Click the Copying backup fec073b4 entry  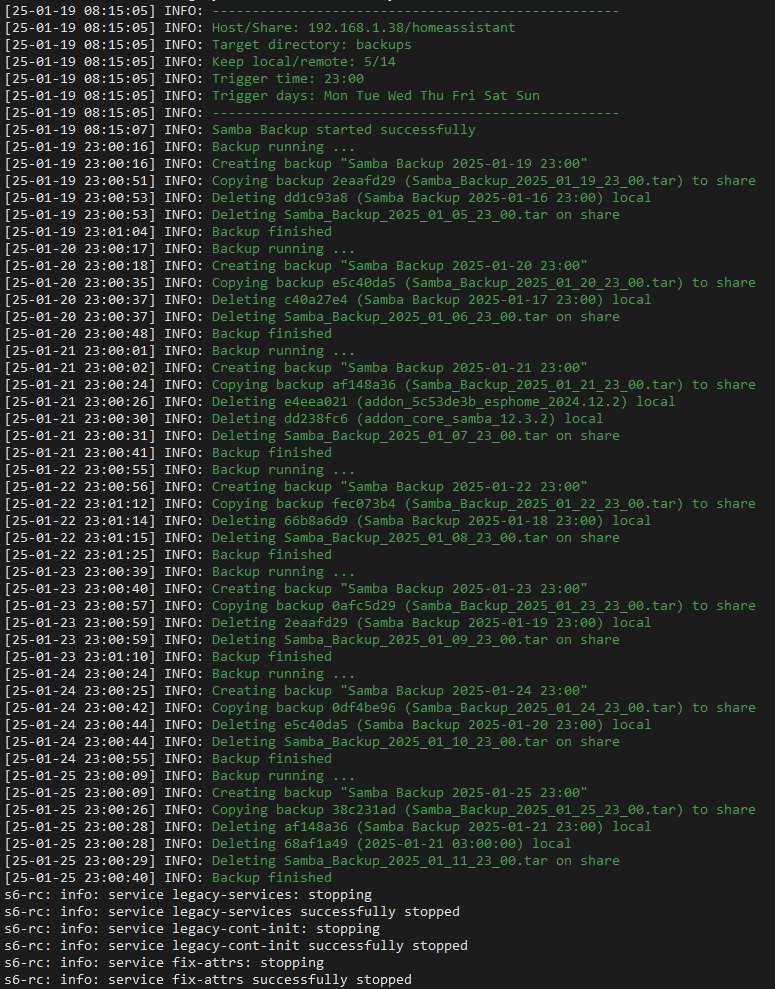pos(483,504)
